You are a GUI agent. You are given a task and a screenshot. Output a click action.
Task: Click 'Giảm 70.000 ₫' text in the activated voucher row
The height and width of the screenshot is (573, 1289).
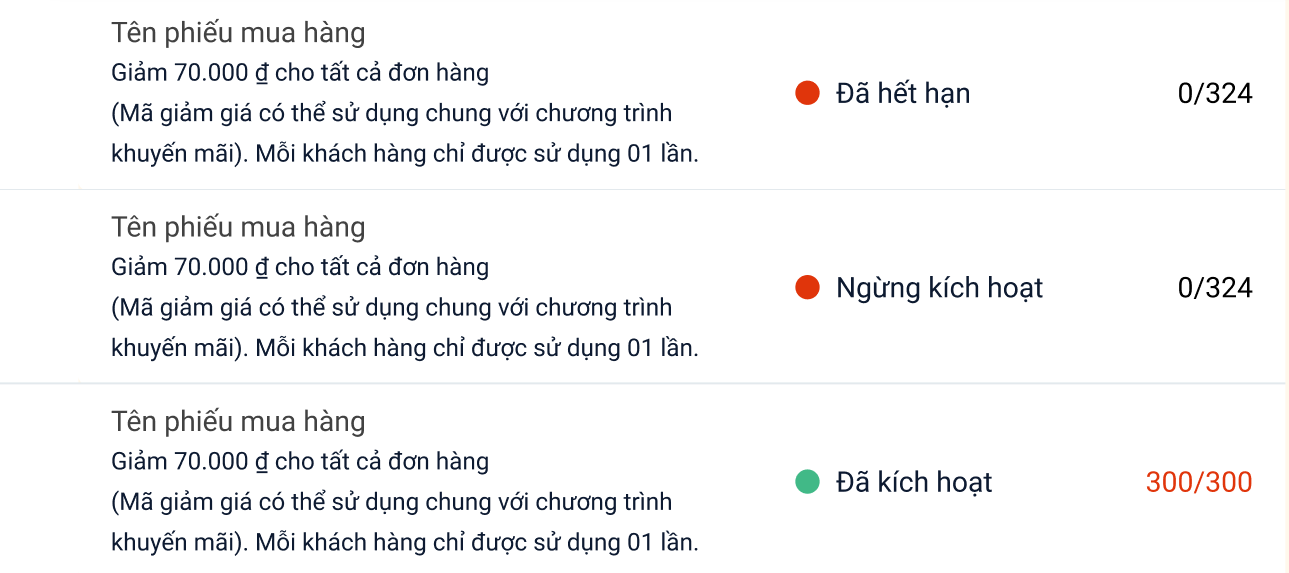(x=190, y=461)
